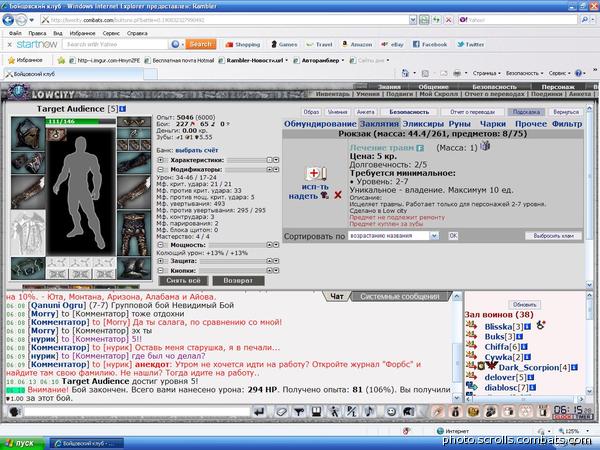The image size is (600, 450).
Task: Click the boots equipment slot
Action: pyautogui.click(x=134, y=267)
